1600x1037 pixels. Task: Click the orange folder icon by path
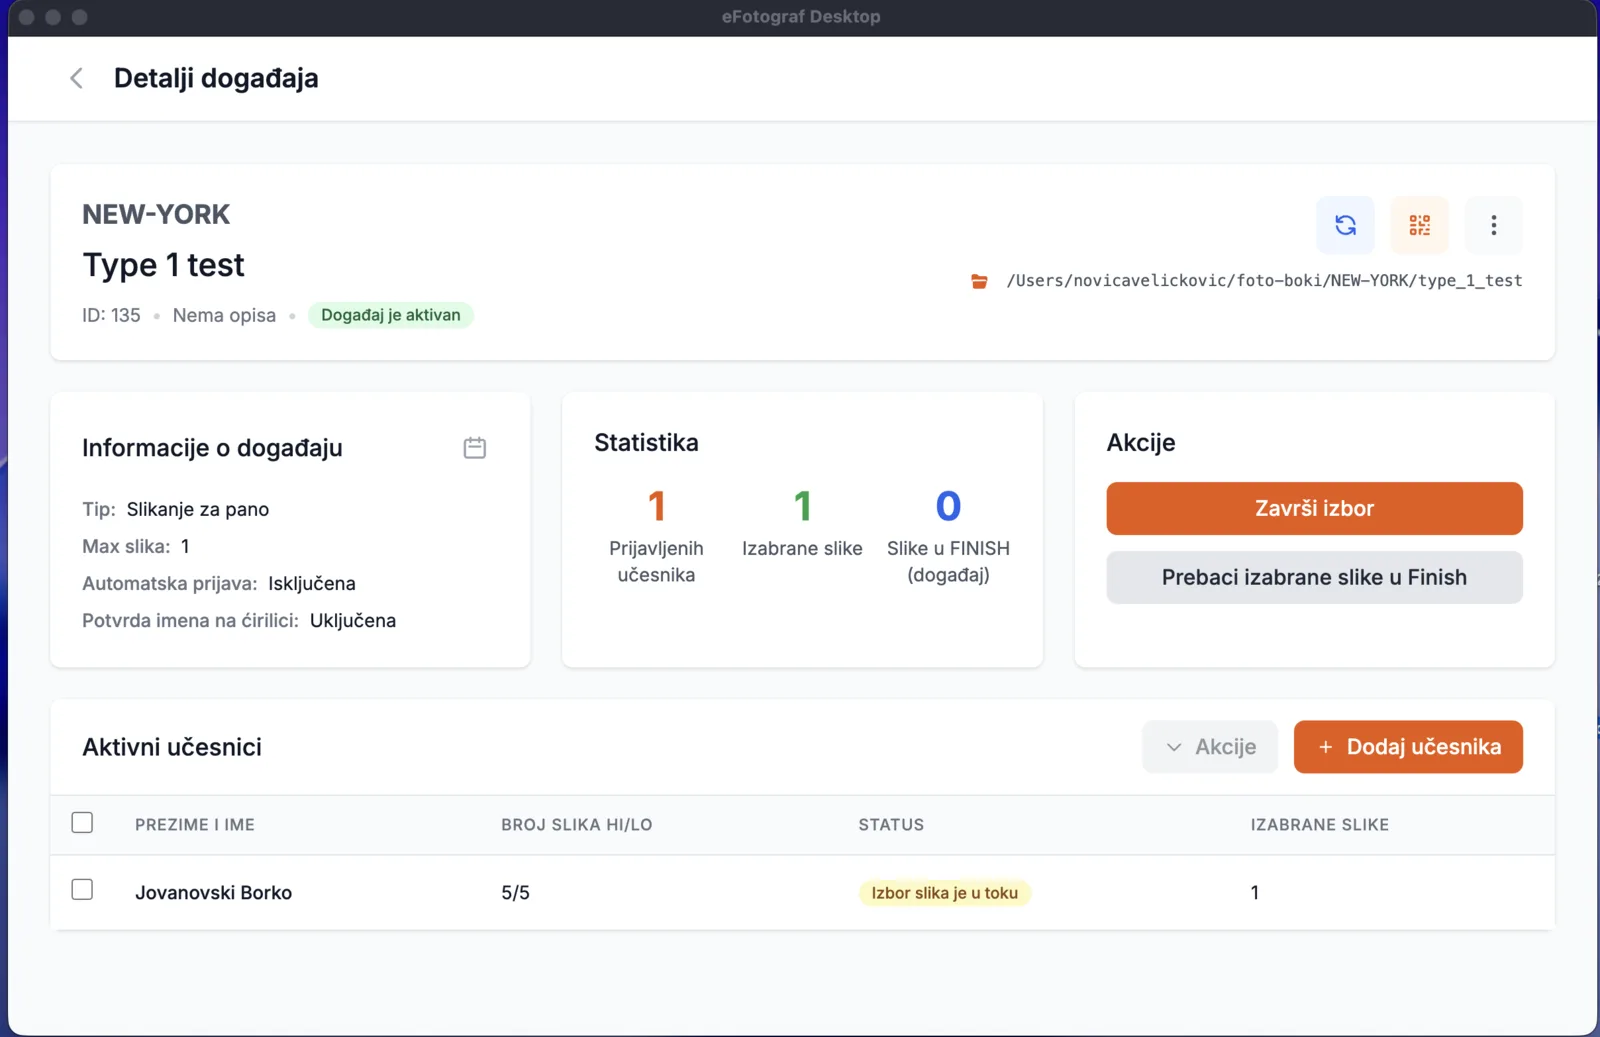979,282
